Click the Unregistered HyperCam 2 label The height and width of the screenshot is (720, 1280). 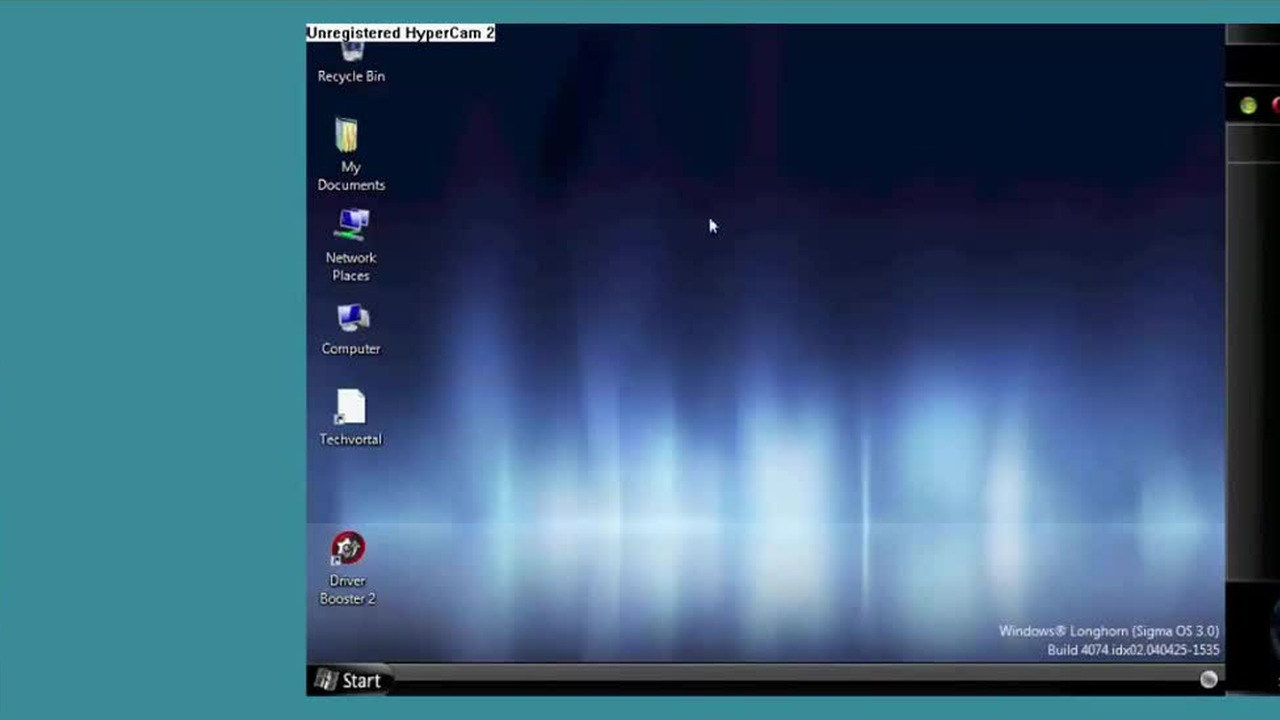400,33
